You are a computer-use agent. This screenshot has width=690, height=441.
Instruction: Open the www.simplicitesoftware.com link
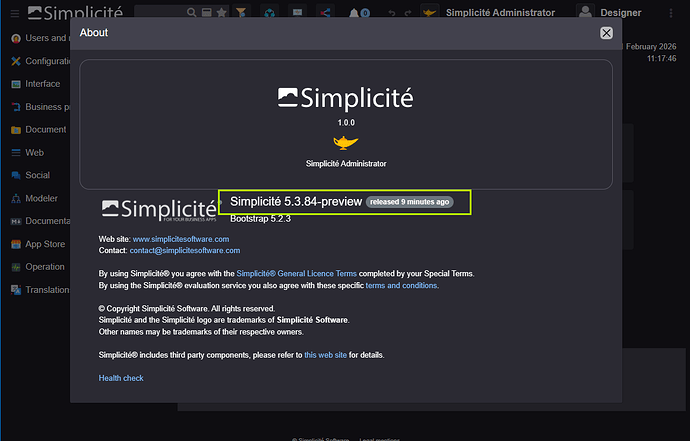pos(181,239)
